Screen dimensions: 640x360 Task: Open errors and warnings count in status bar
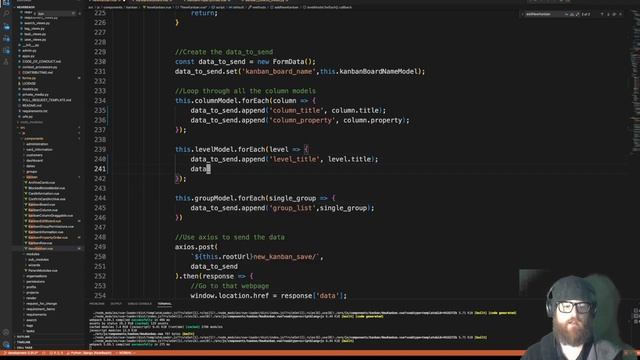57,353
